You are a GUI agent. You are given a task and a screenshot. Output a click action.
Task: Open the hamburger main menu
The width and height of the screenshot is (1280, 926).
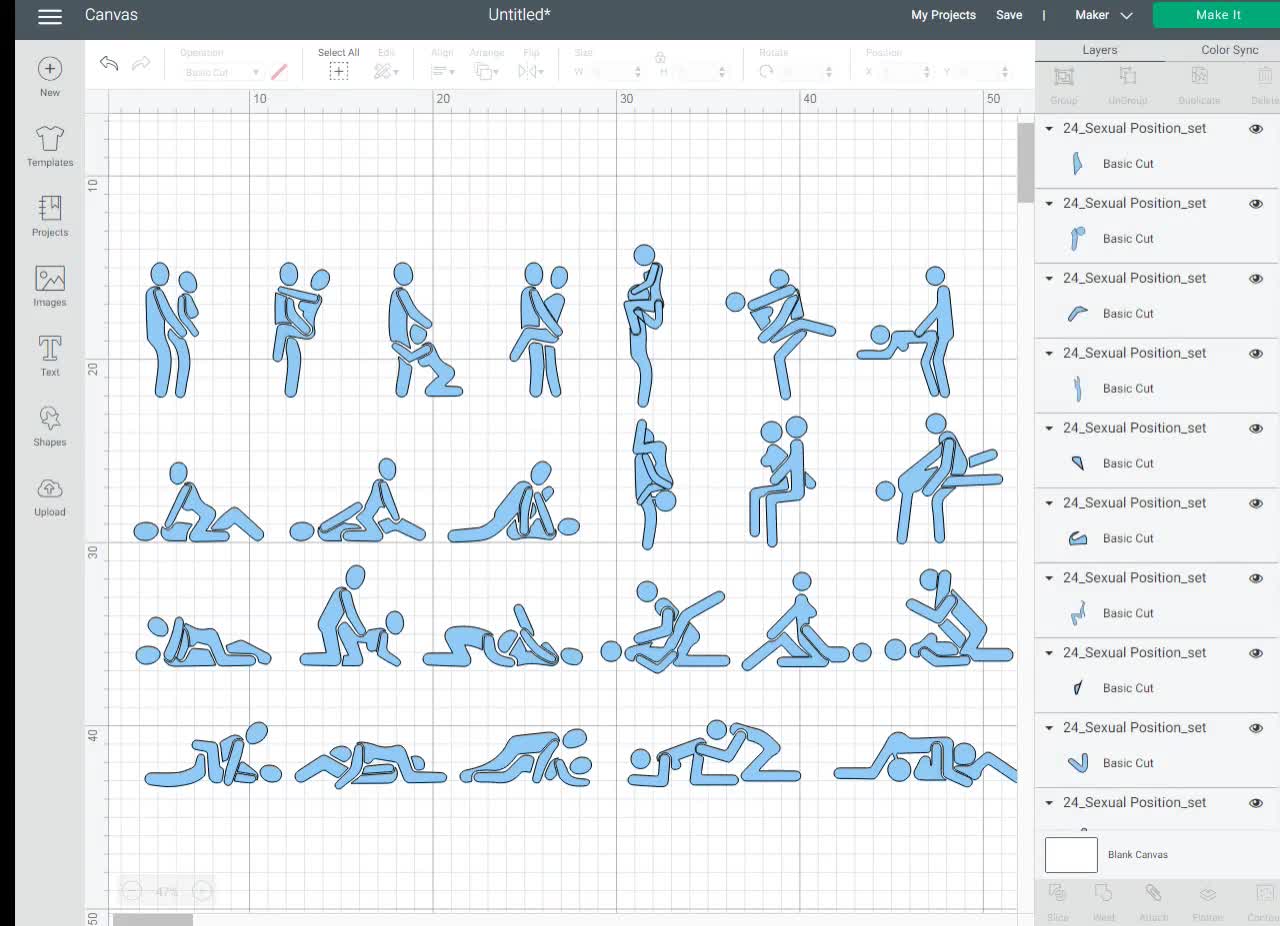click(x=49, y=16)
